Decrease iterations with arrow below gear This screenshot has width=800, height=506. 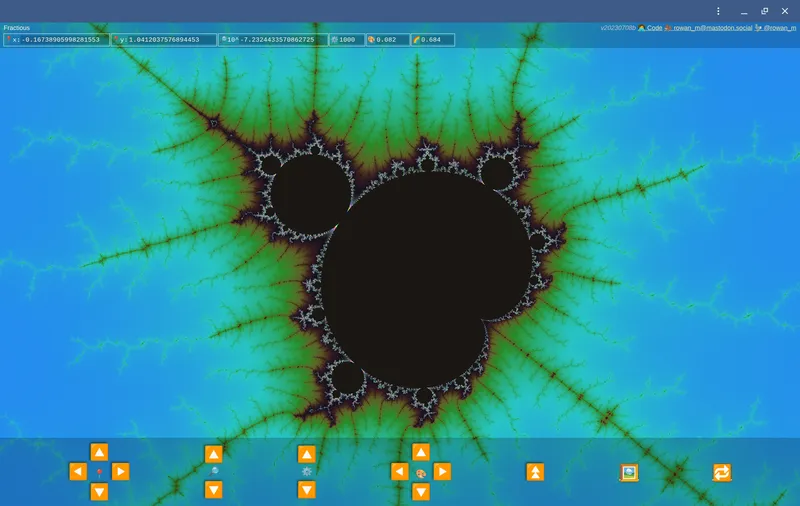point(307,489)
